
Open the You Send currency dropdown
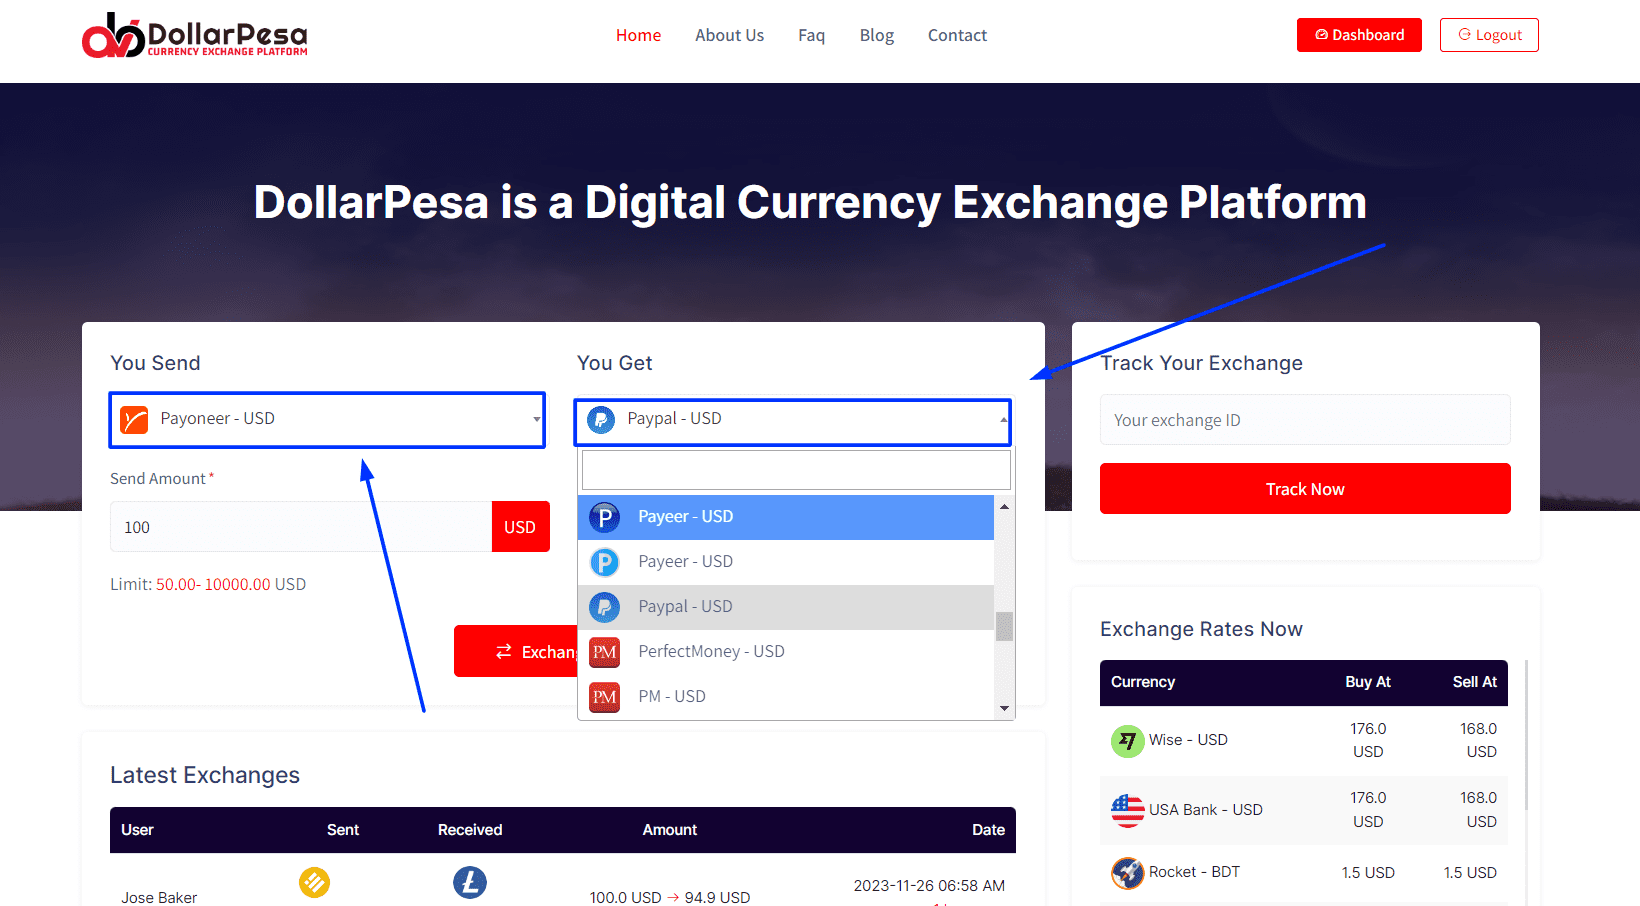point(327,419)
